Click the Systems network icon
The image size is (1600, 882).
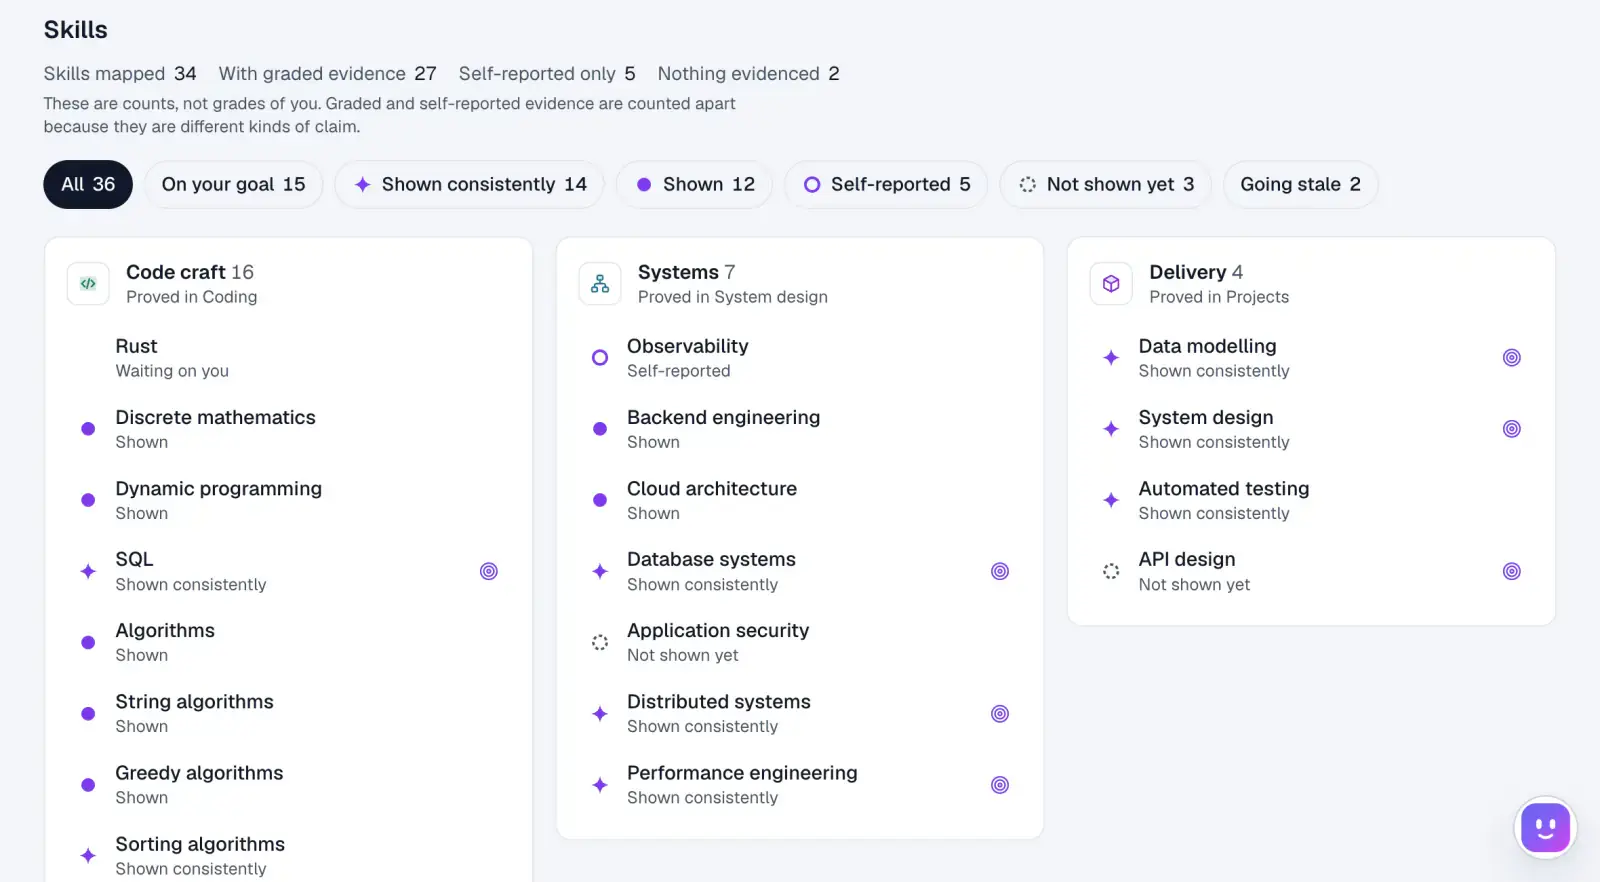point(600,284)
